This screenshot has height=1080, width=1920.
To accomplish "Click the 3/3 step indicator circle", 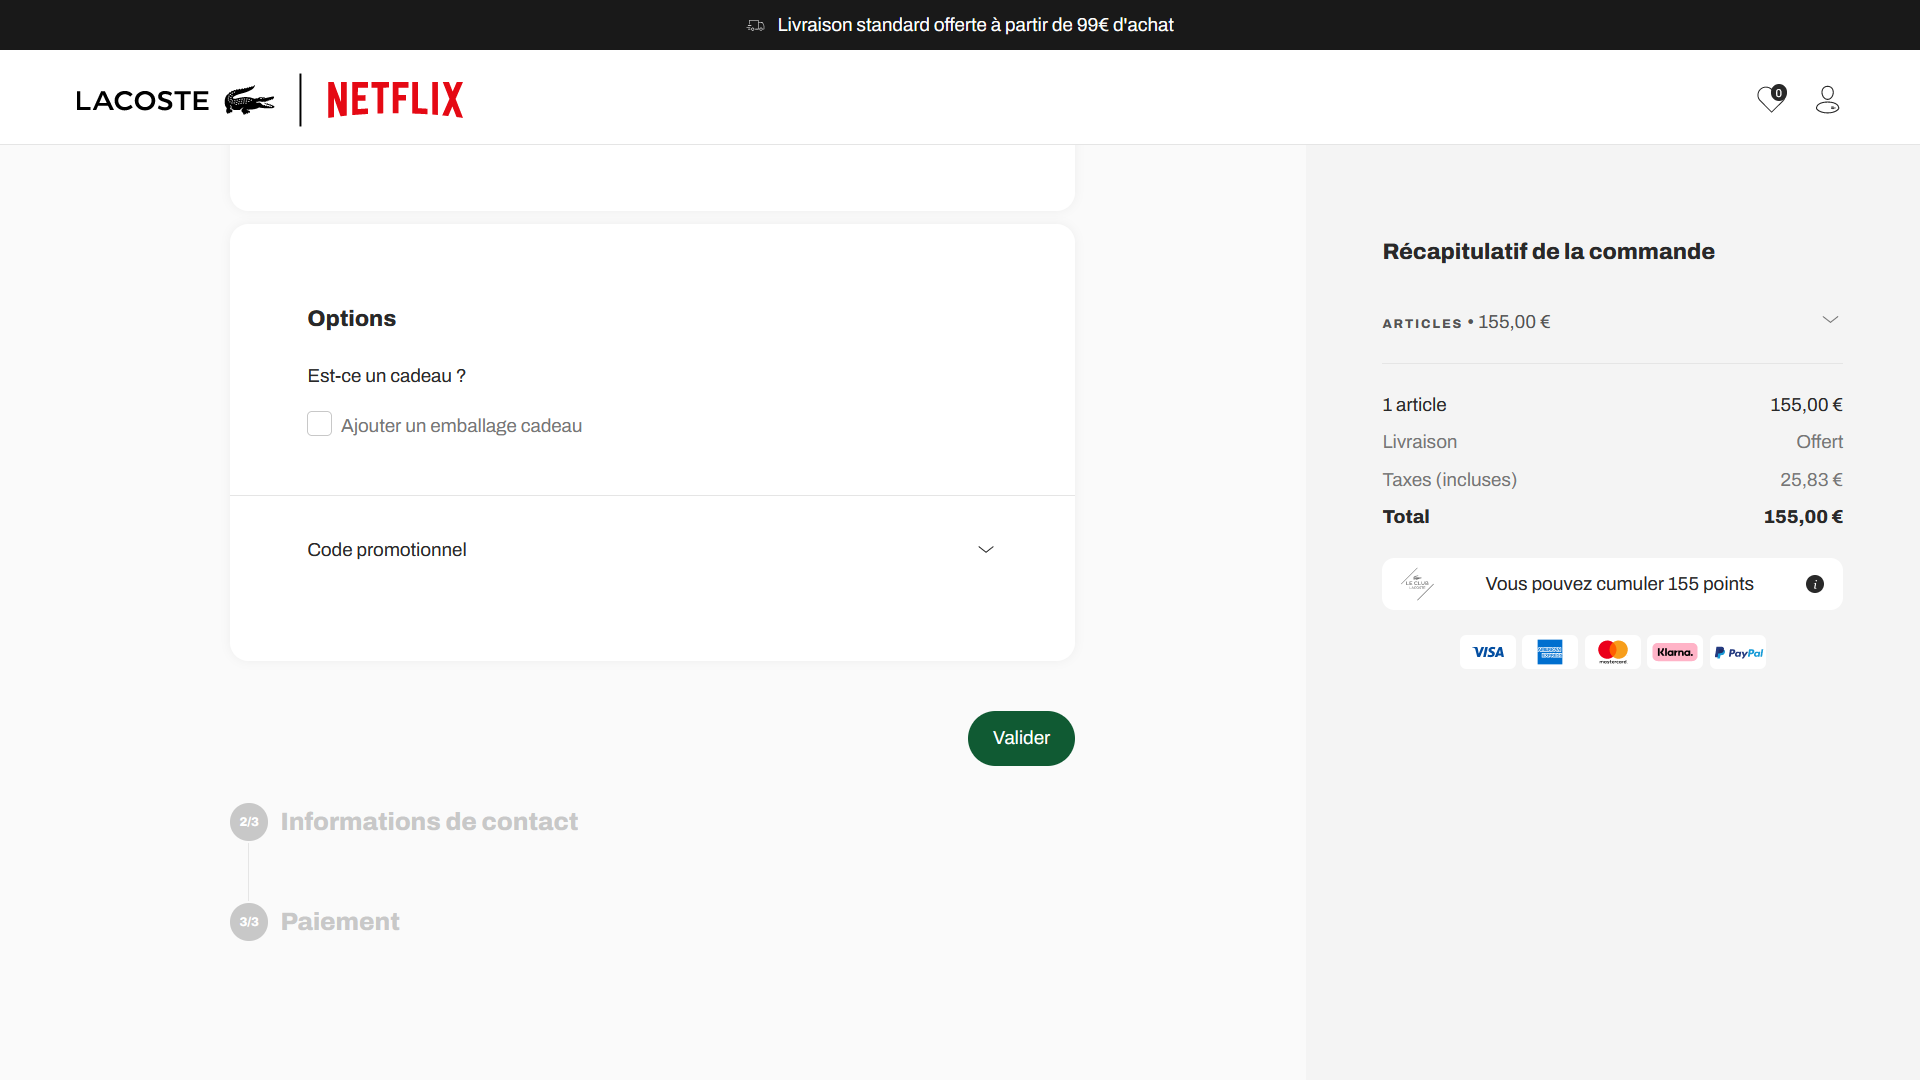I will [x=249, y=922].
